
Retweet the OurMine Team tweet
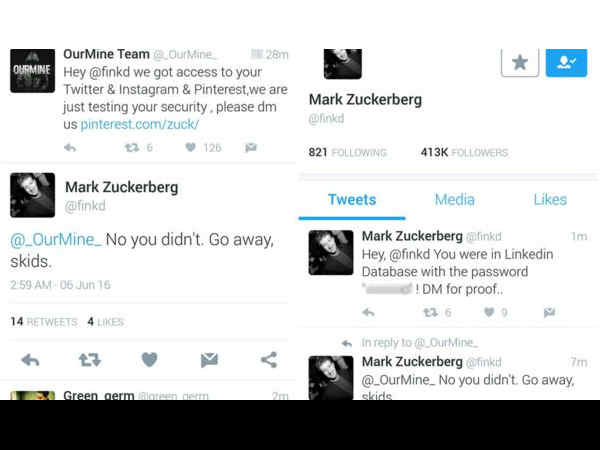click(x=131, y=148)
